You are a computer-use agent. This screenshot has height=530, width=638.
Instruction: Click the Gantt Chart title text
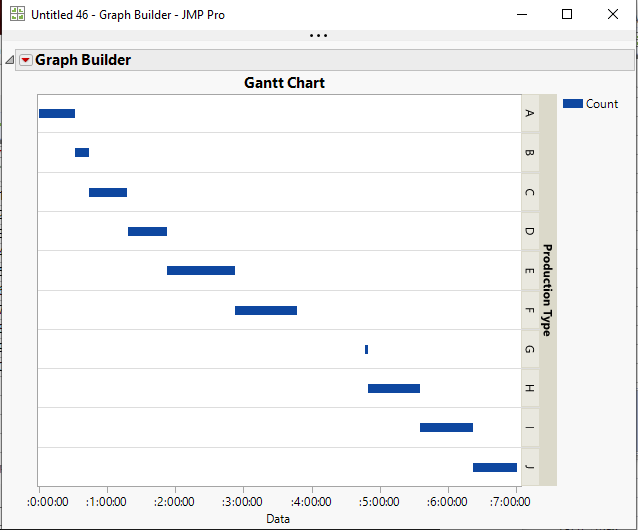pos(284,83)
